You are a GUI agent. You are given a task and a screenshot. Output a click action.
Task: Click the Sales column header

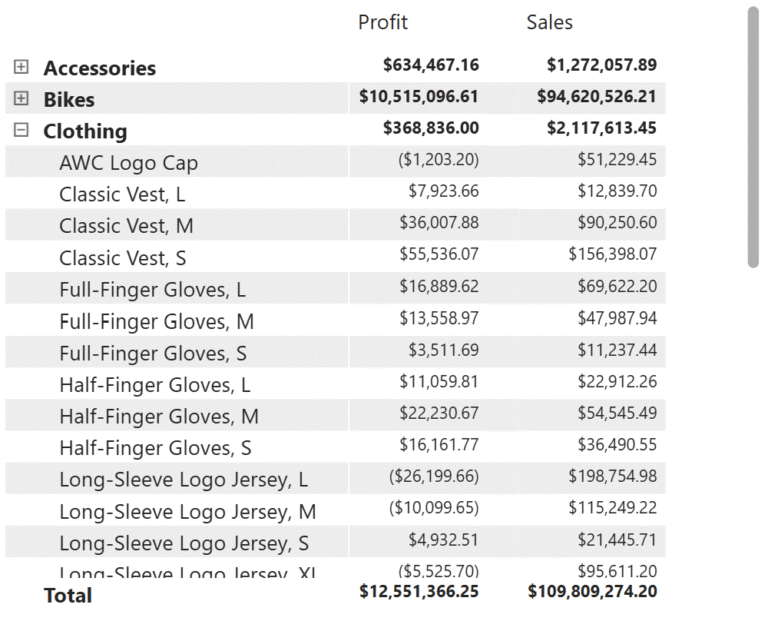coord(549,22)
